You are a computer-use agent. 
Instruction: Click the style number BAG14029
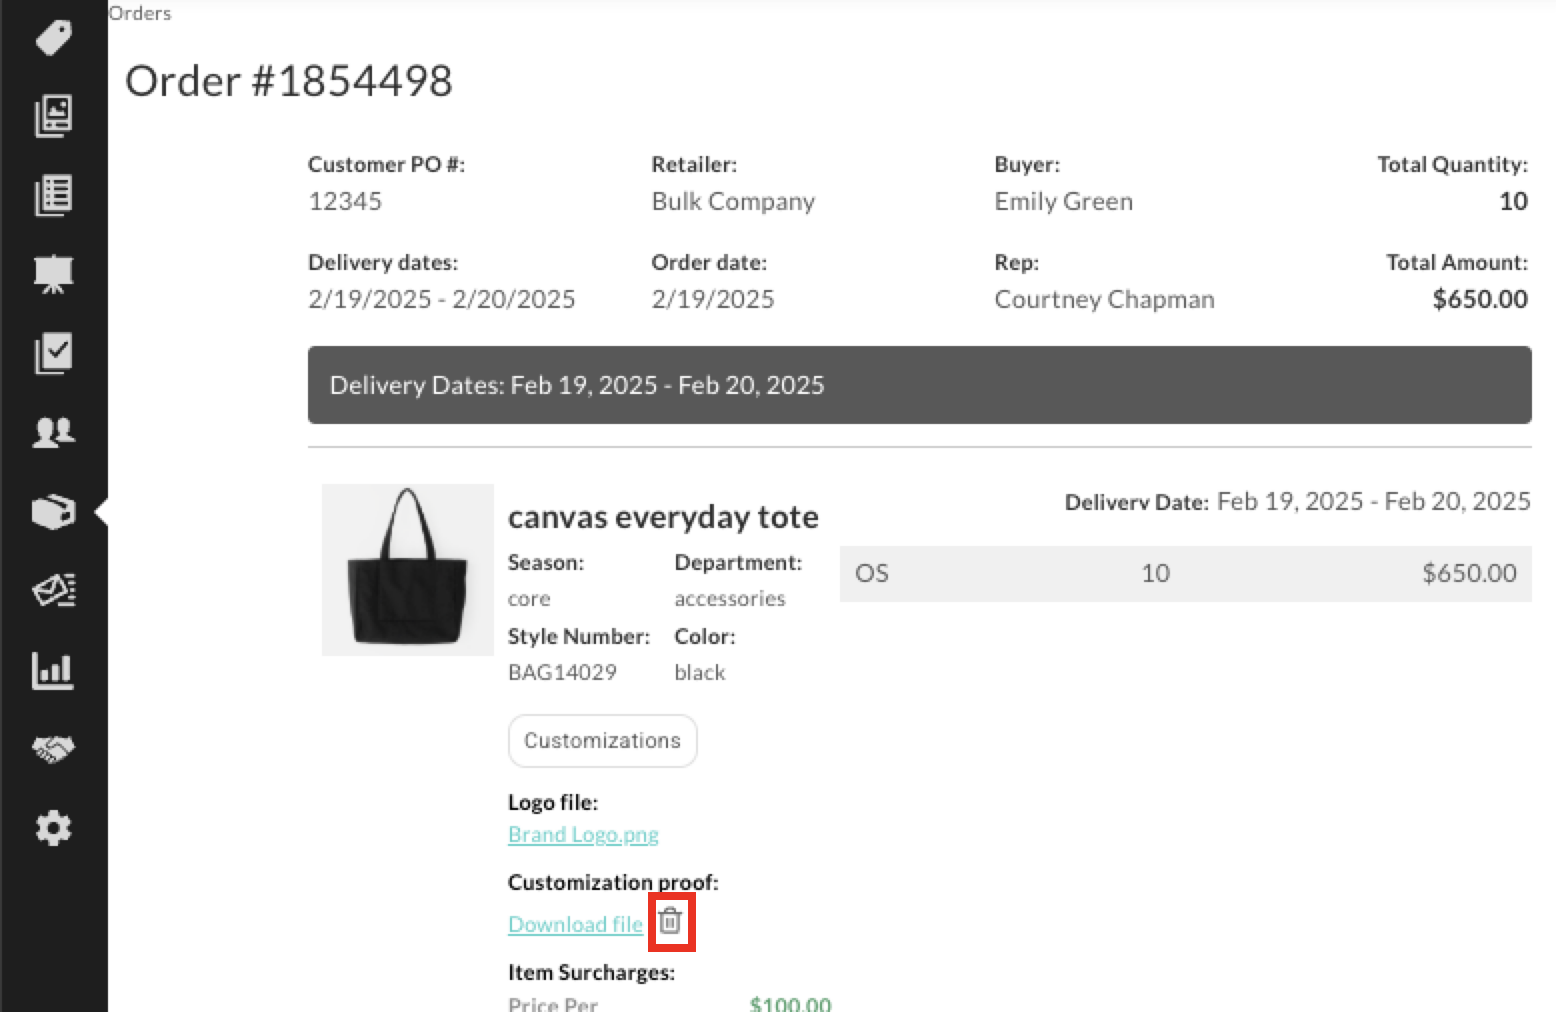pos(562,672)
